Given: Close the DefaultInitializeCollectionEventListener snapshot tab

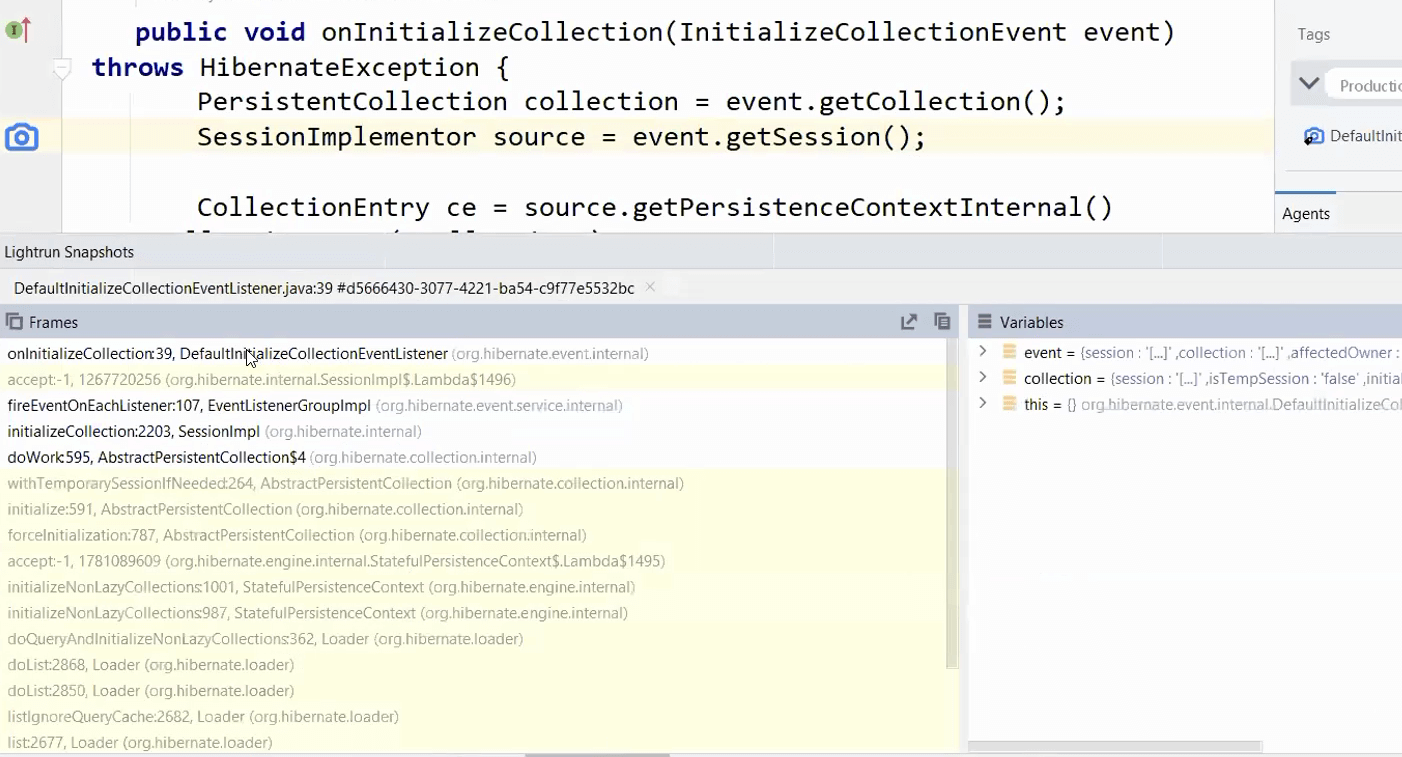Looking at the screenshot, I should tap(650, 287).
